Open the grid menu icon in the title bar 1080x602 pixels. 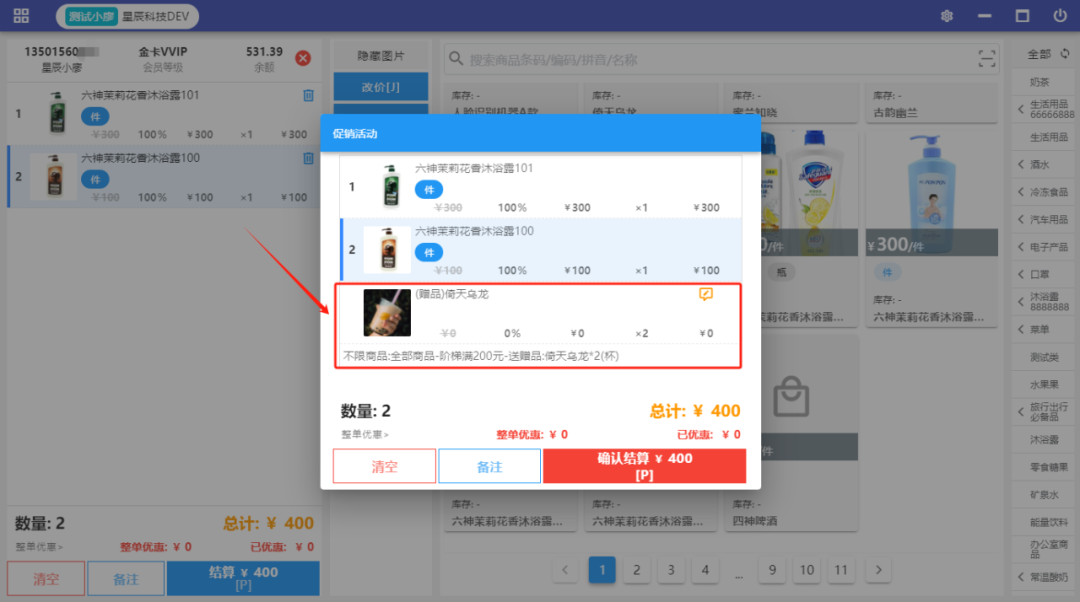[21, 16]
